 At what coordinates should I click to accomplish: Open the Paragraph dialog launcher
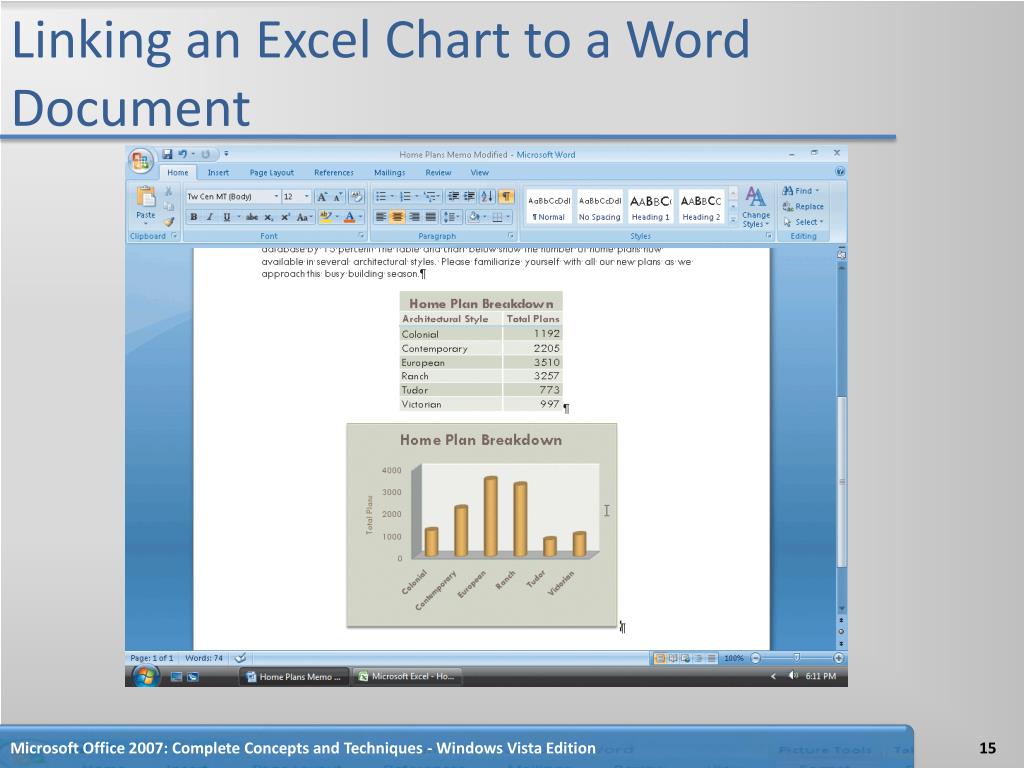point(511,236)
